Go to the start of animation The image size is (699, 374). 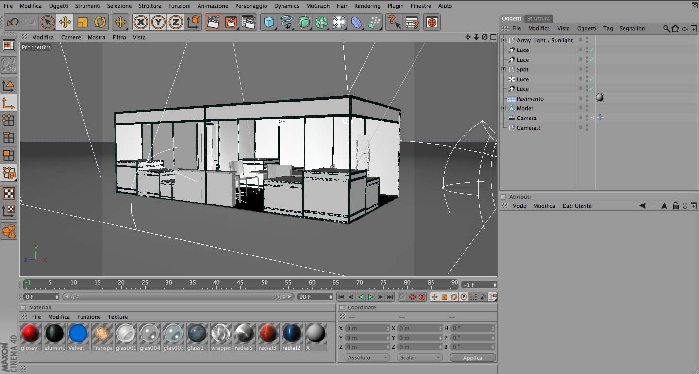341,297
